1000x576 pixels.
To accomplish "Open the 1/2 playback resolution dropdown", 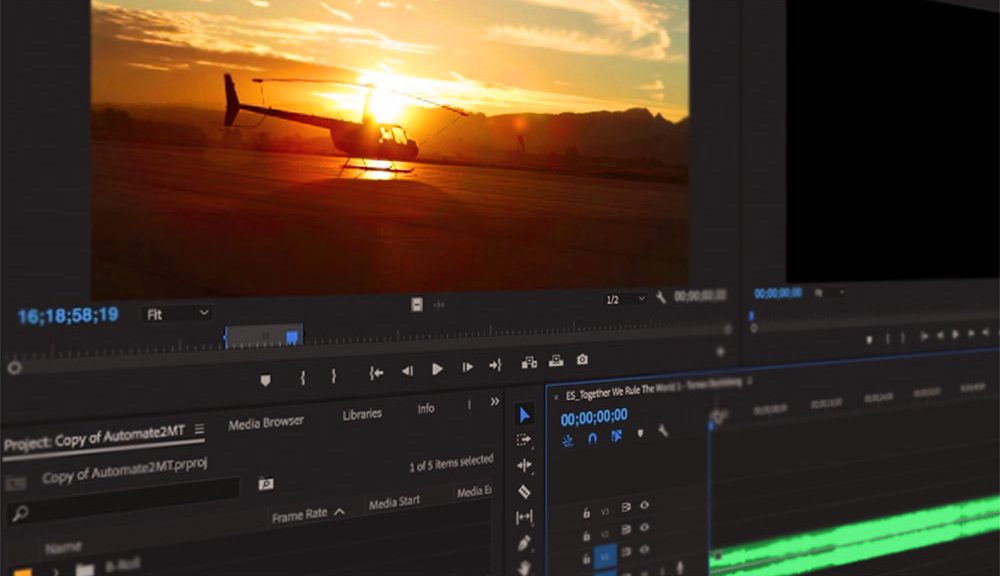I will (624, 299).
